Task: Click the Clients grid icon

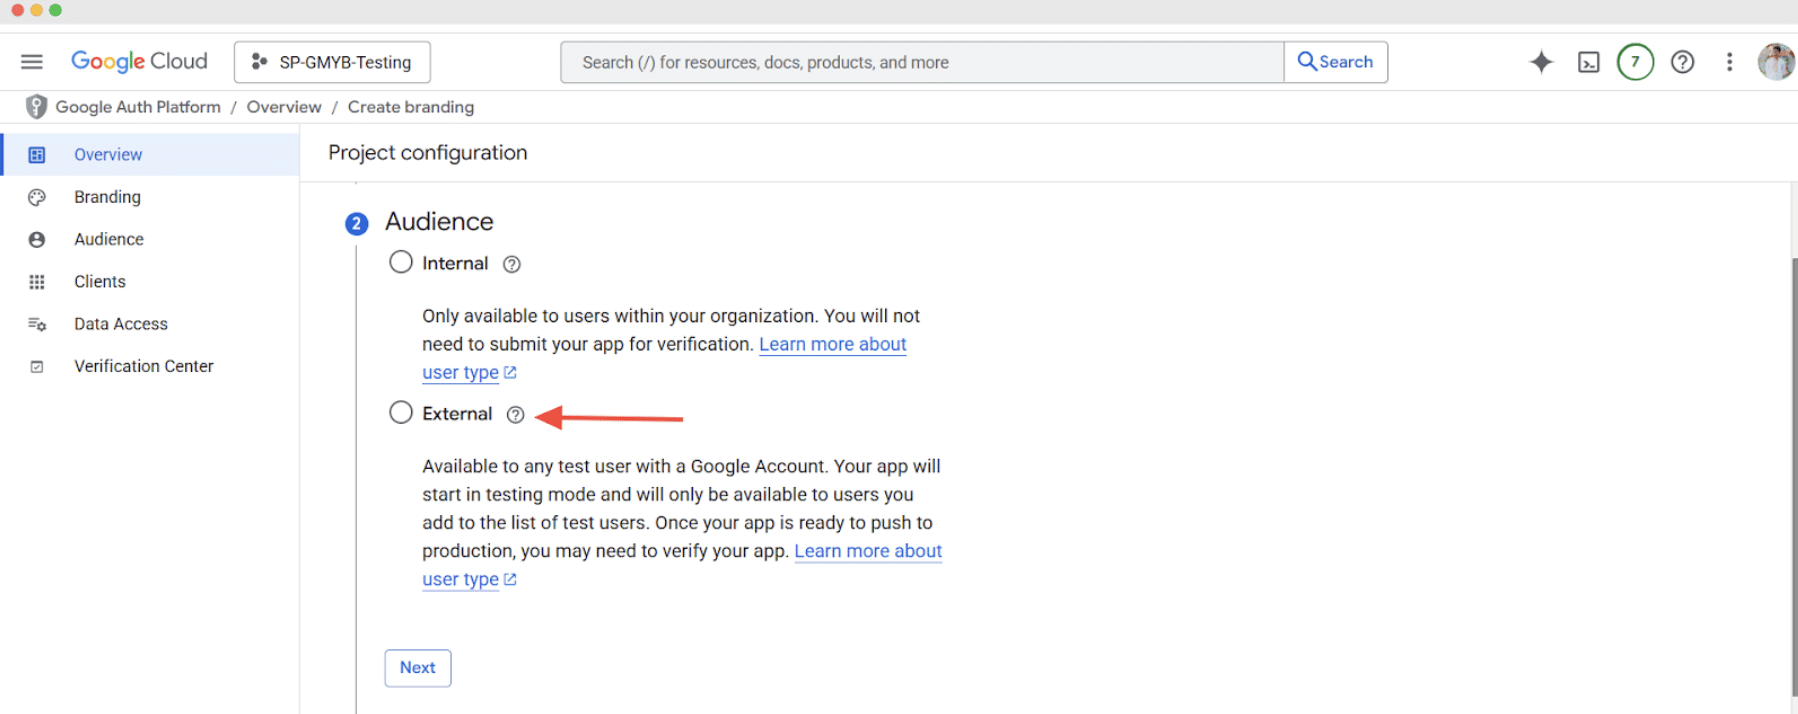Action: [x=37, y=282]
